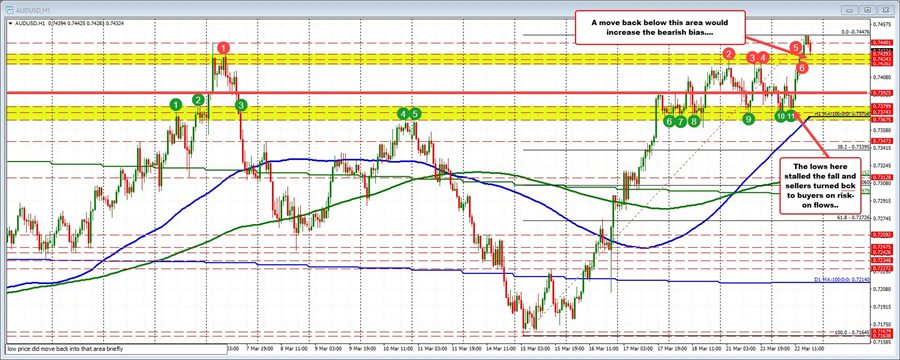
Task: Click the 0.71585 price axis label
Action: (x=882, y=343)
